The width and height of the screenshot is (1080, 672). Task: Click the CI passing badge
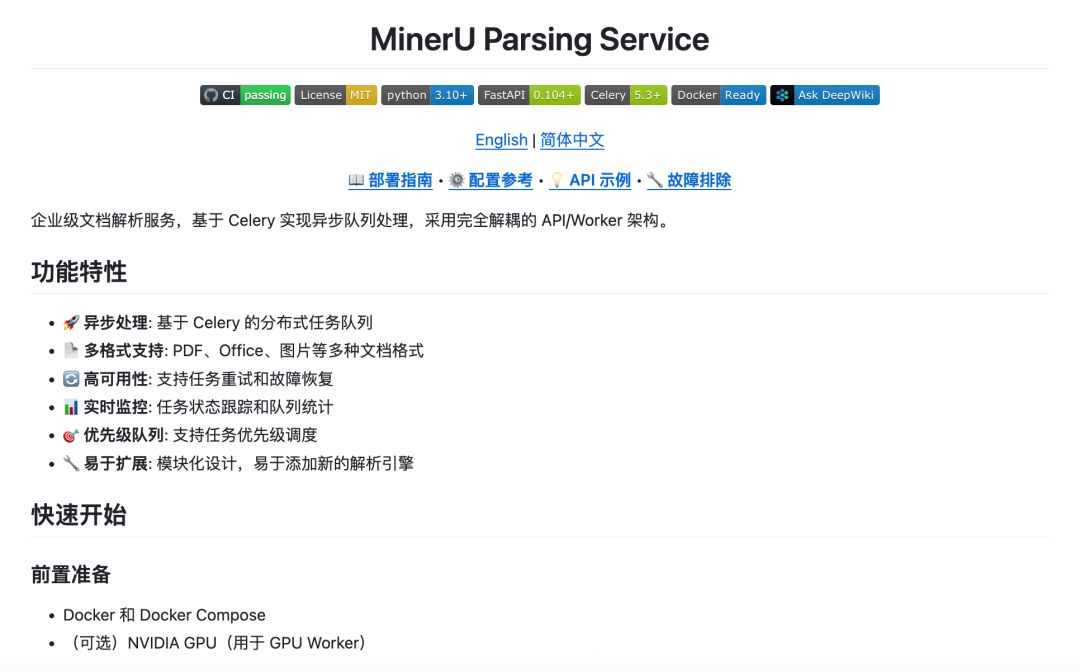pos(245,95)
